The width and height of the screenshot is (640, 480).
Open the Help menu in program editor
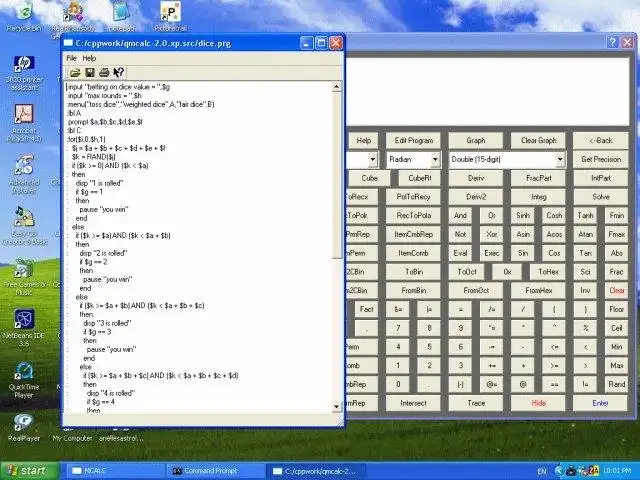click(x=89, y=58)
